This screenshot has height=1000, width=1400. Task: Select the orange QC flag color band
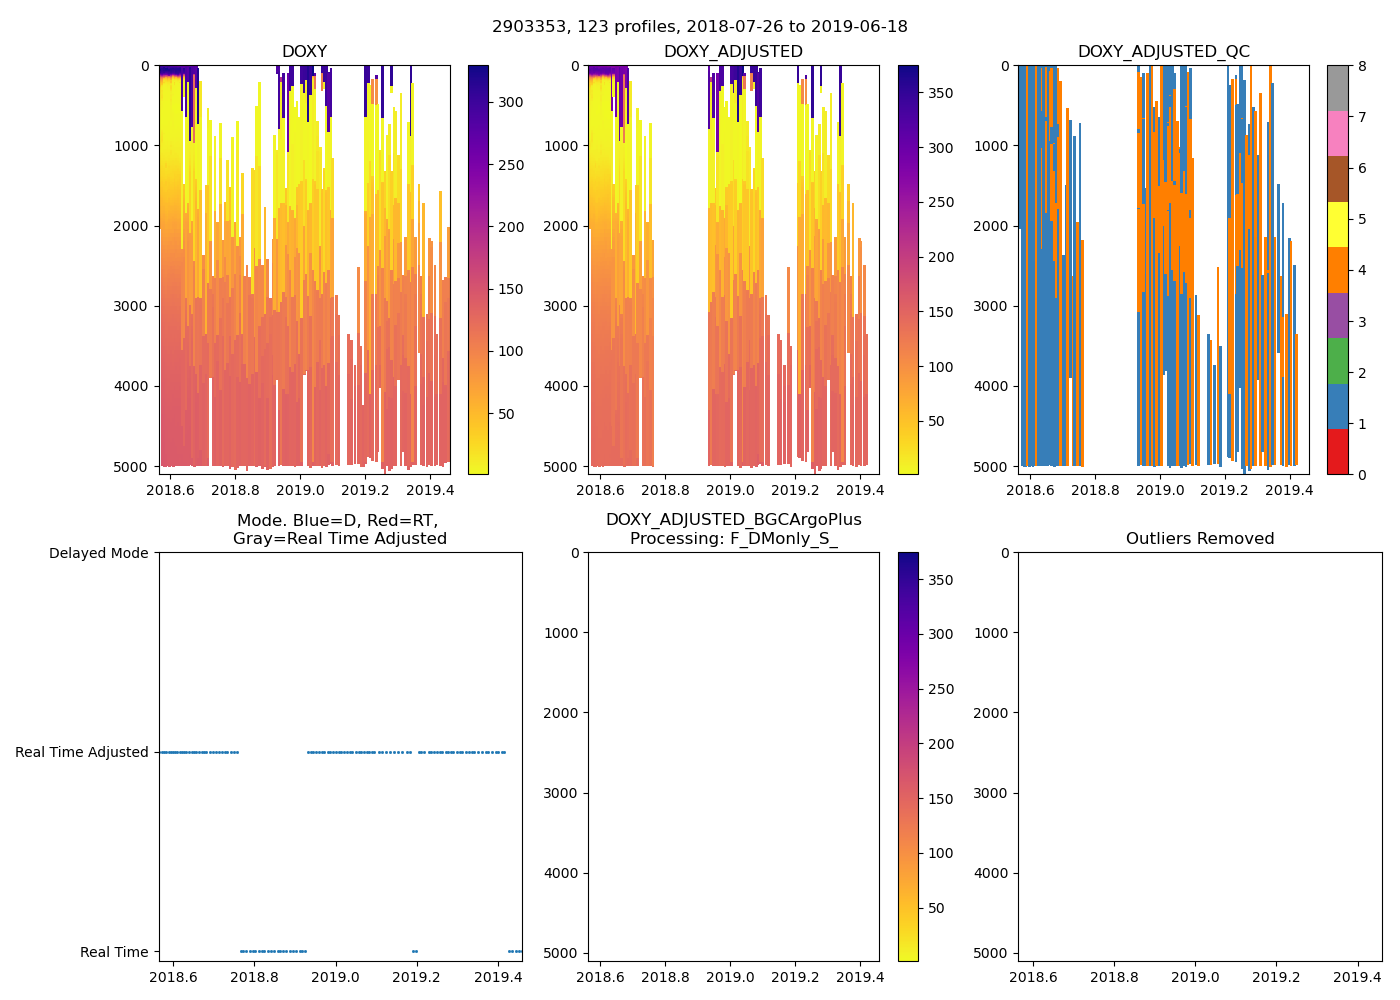pos(1337,270)
